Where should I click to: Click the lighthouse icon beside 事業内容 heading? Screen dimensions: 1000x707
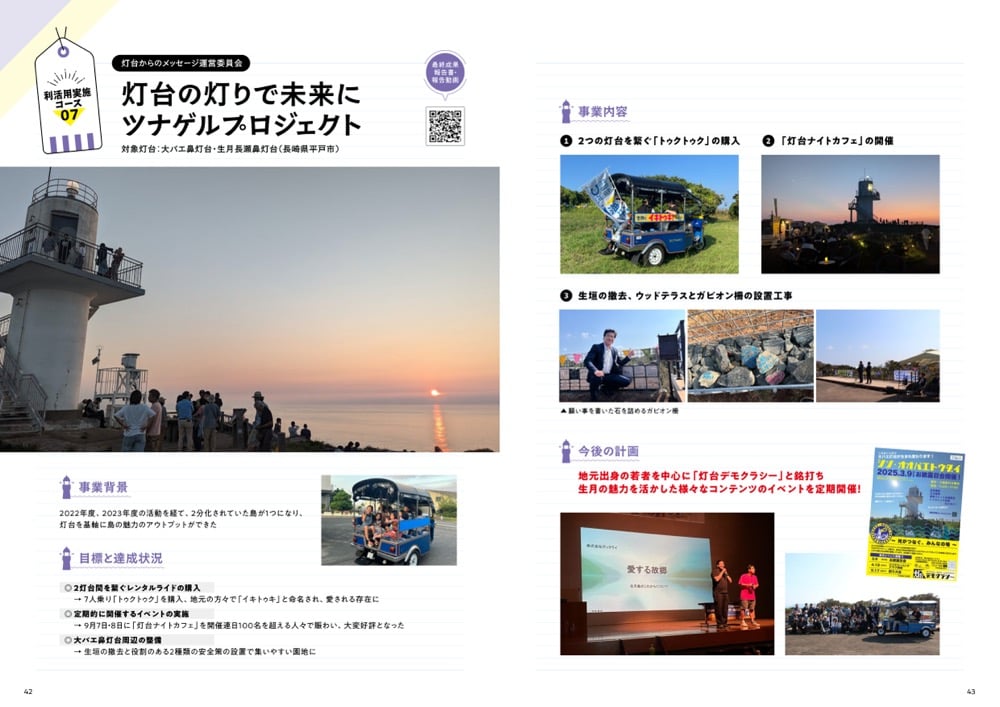[566, 111]
